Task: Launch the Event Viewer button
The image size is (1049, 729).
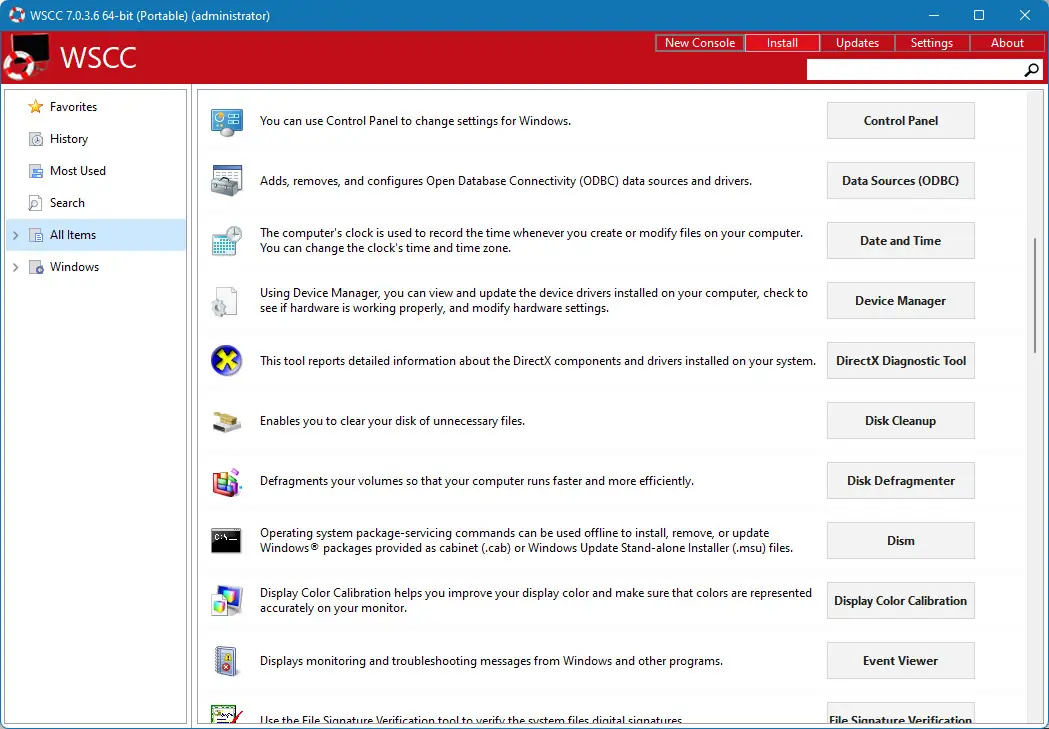Action: click(x=900, y=661)
